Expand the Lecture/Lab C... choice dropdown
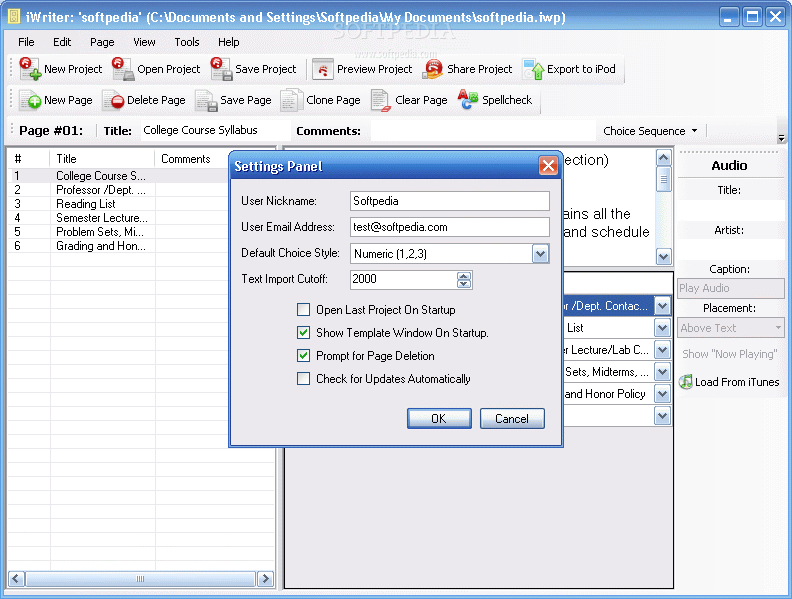The width and height of the screenshot is (792, 599). (662, 350)
